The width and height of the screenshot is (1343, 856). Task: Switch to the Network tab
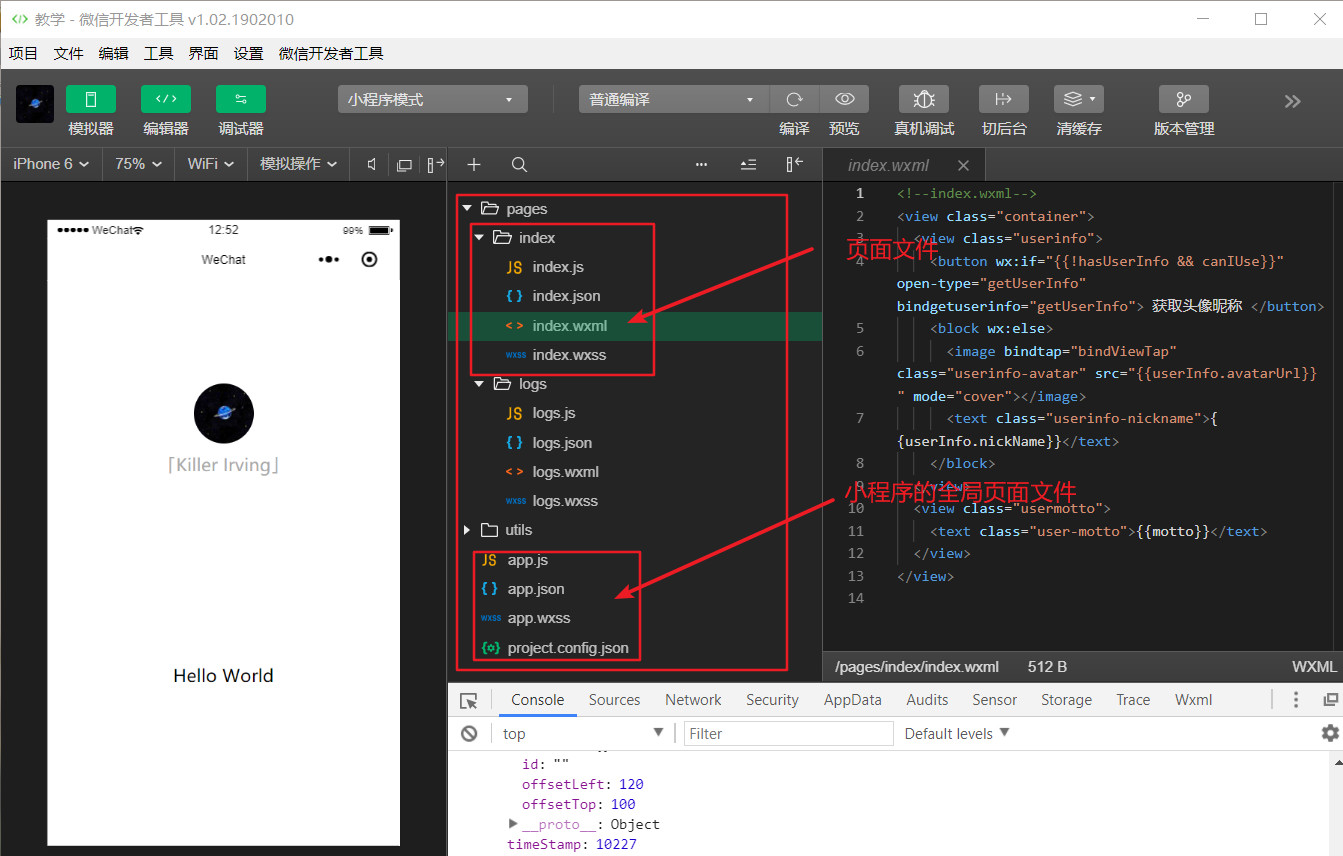693,700
